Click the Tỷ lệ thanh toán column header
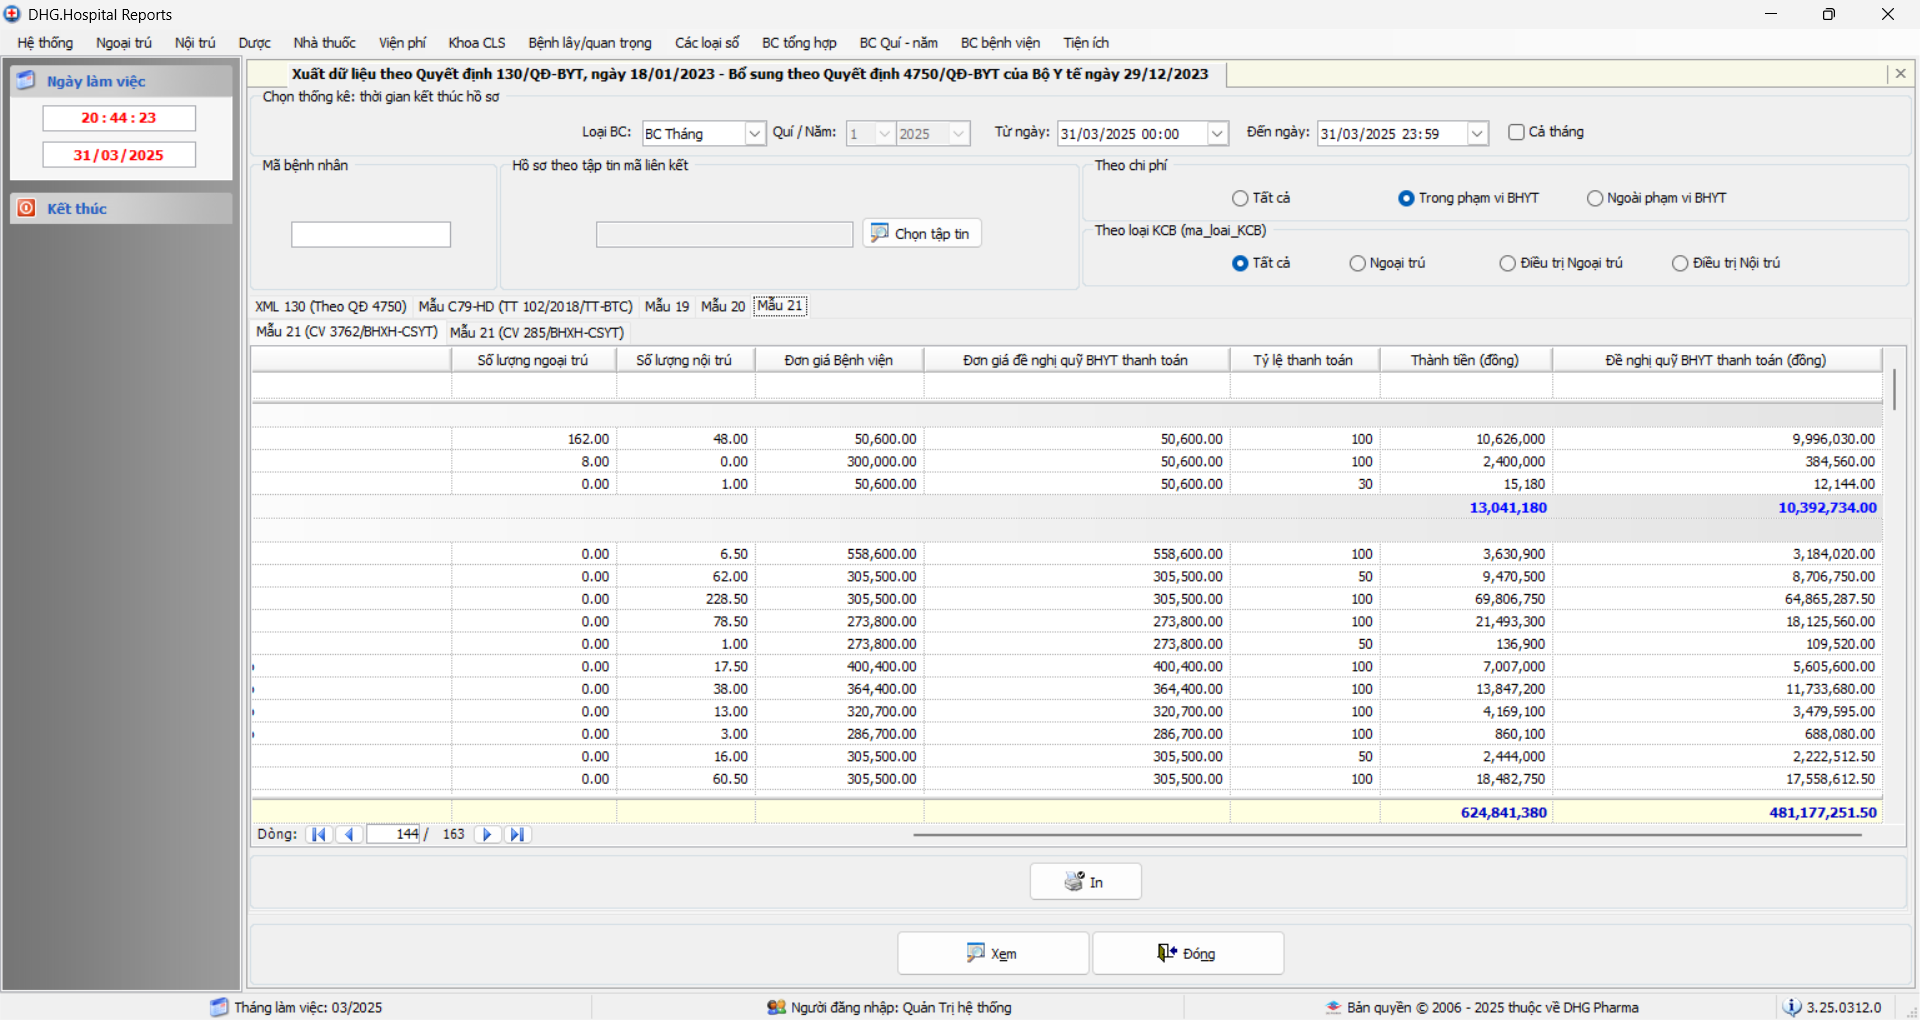The width and height of the screenshot is (1920, 1020). click(x=1304, y=360)
